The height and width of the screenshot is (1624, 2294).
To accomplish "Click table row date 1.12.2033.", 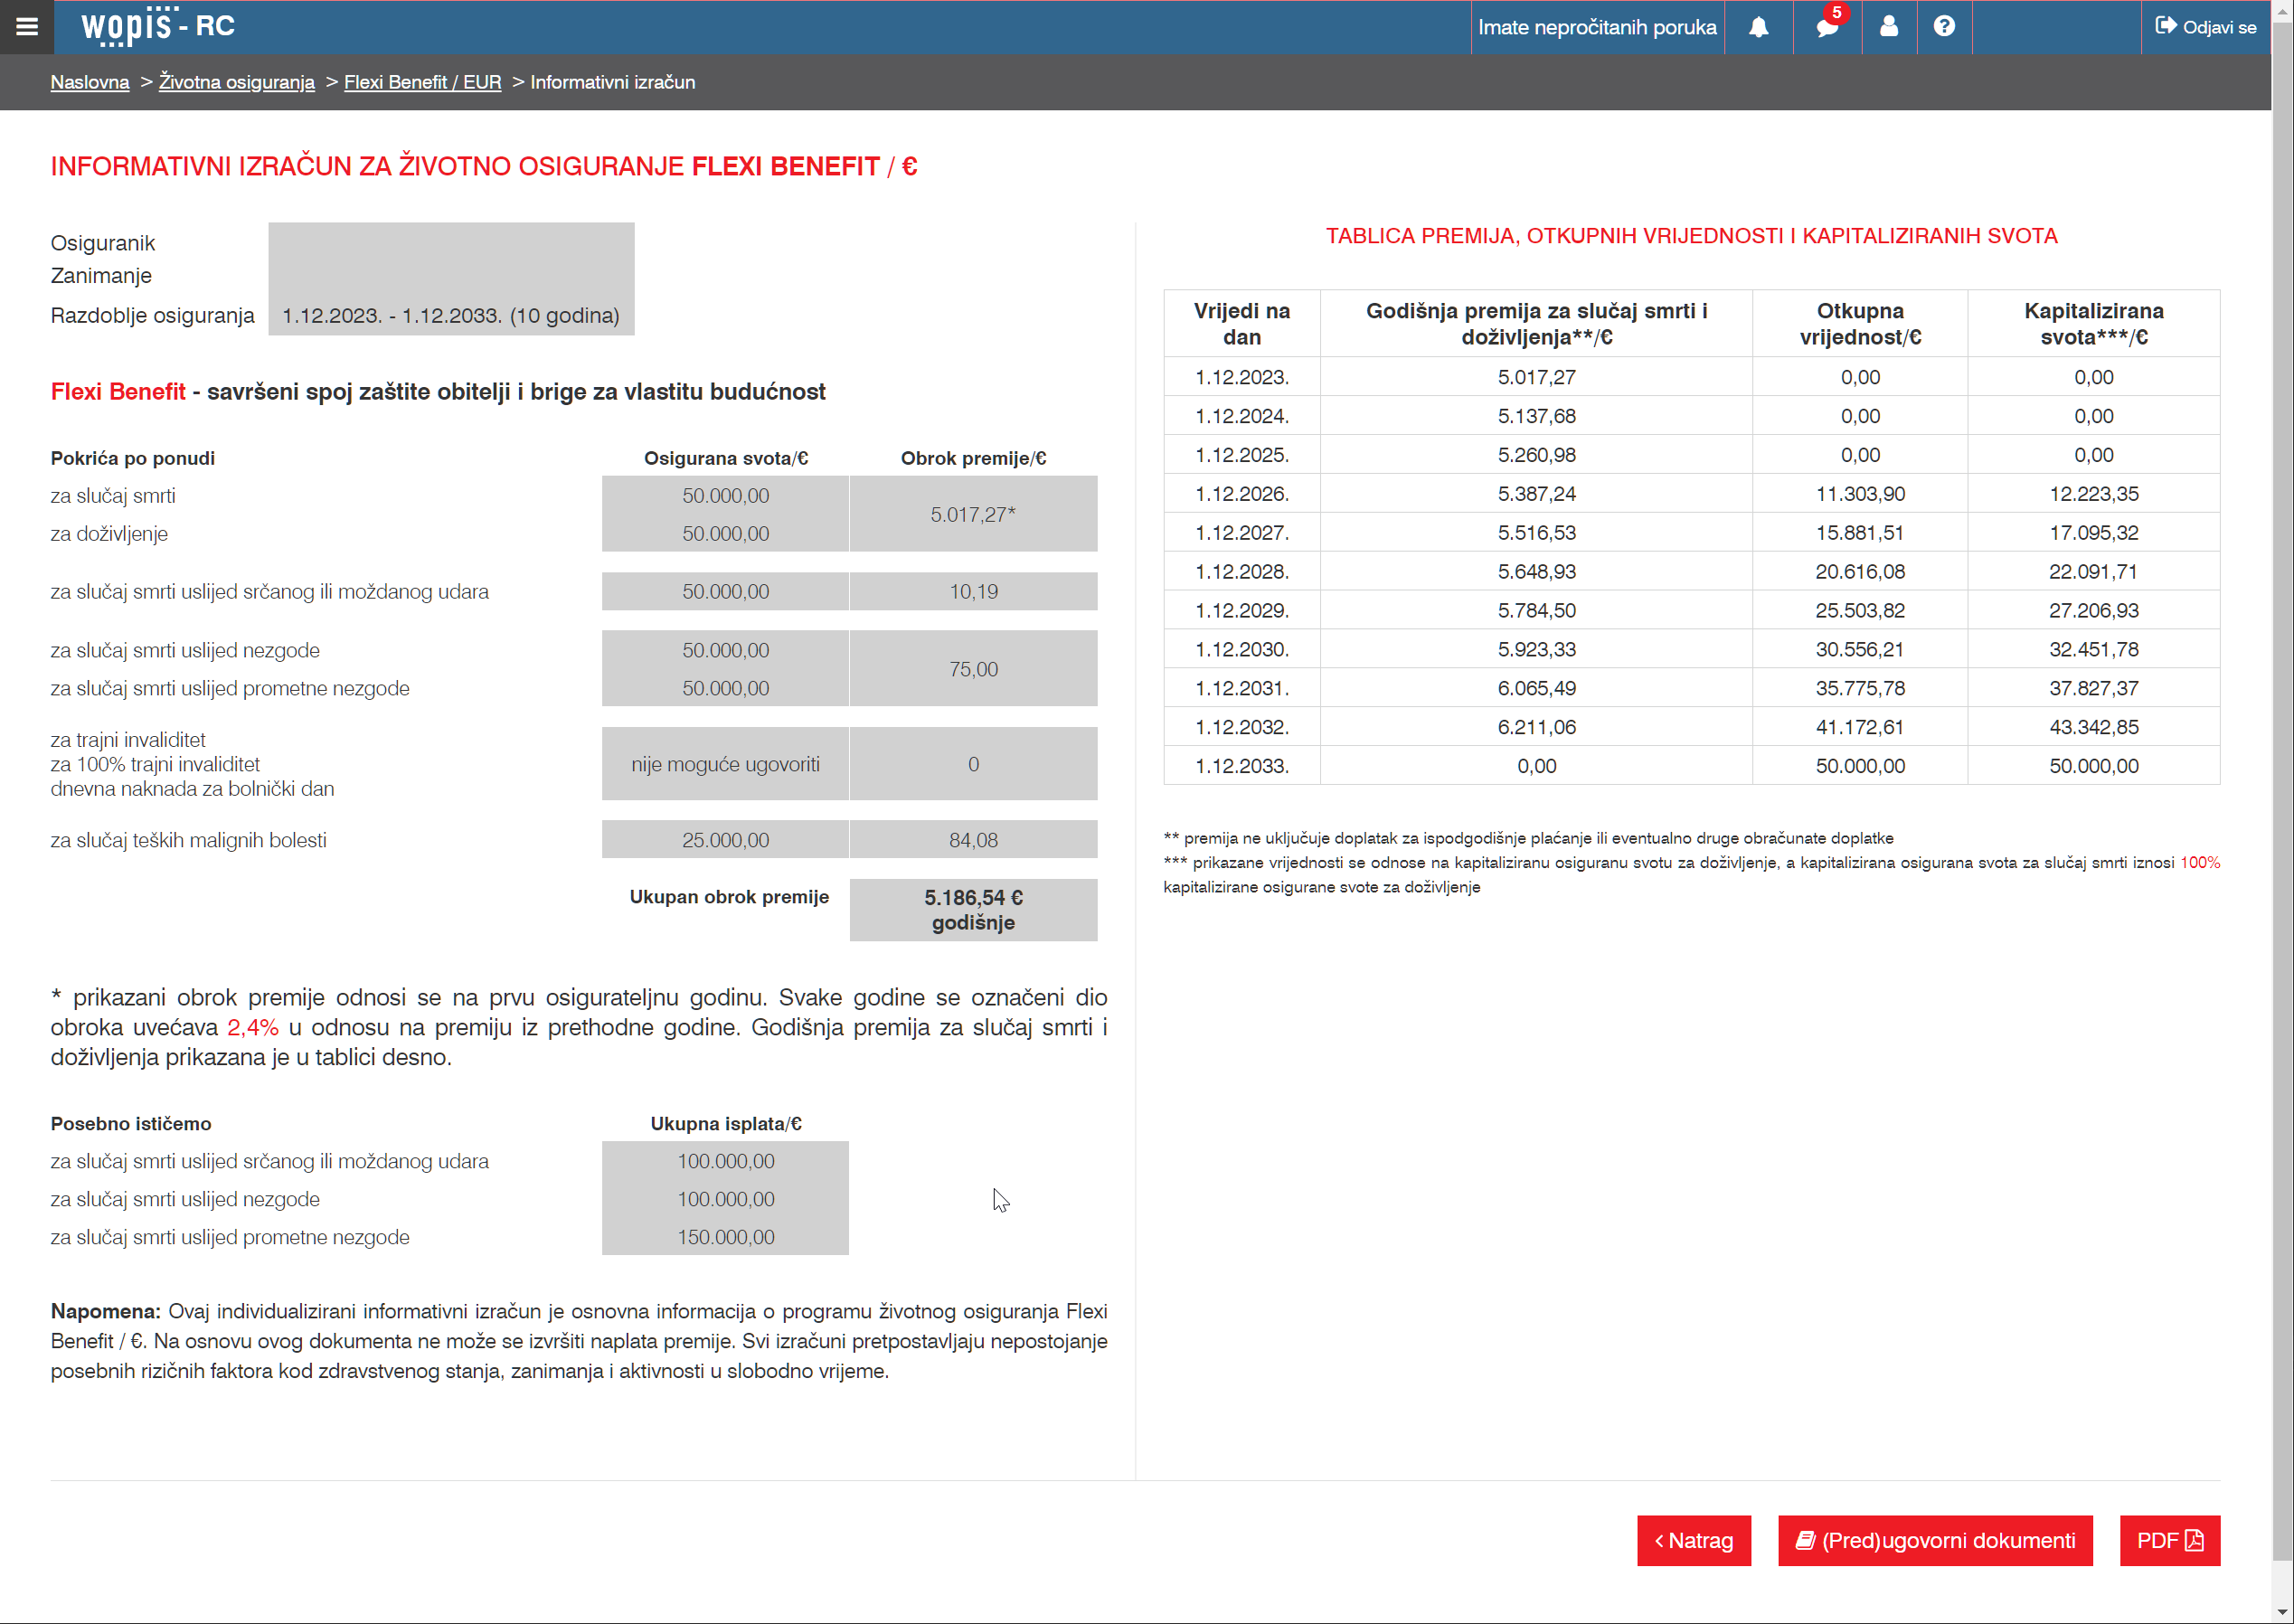I will pyautogui.click(x=1241, y=766).
